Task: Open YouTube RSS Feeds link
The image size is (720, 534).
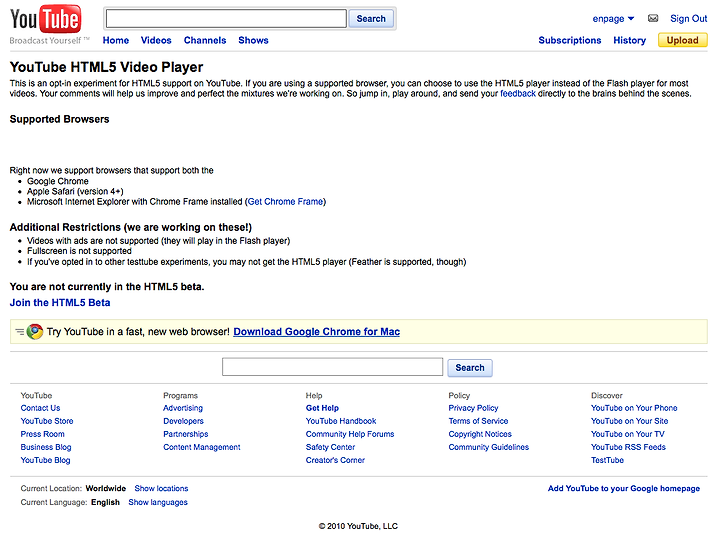Action: tap(628, 447)
